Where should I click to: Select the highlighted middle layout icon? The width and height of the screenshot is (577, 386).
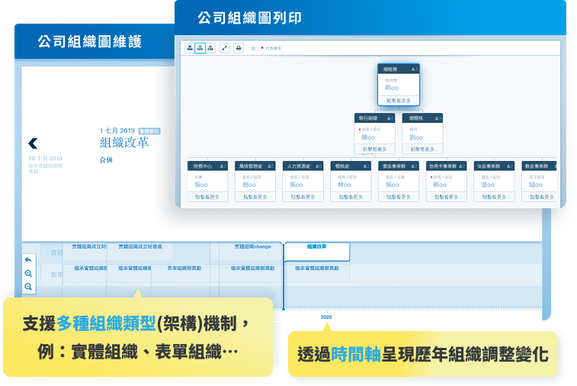200,48
